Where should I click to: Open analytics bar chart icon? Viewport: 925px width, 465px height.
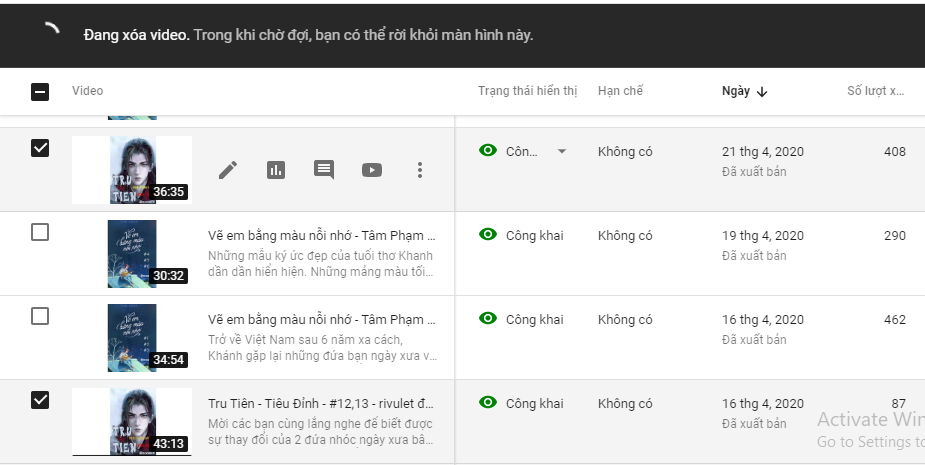(x=276, y=170)
